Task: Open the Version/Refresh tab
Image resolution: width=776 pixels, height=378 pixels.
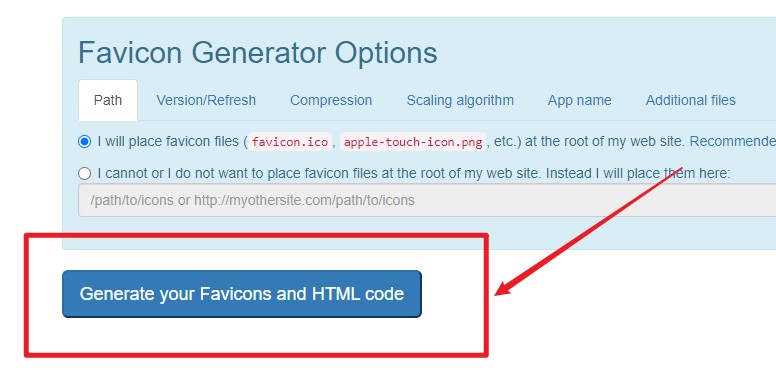Action: pyautogui.click(x=206, y=100)
